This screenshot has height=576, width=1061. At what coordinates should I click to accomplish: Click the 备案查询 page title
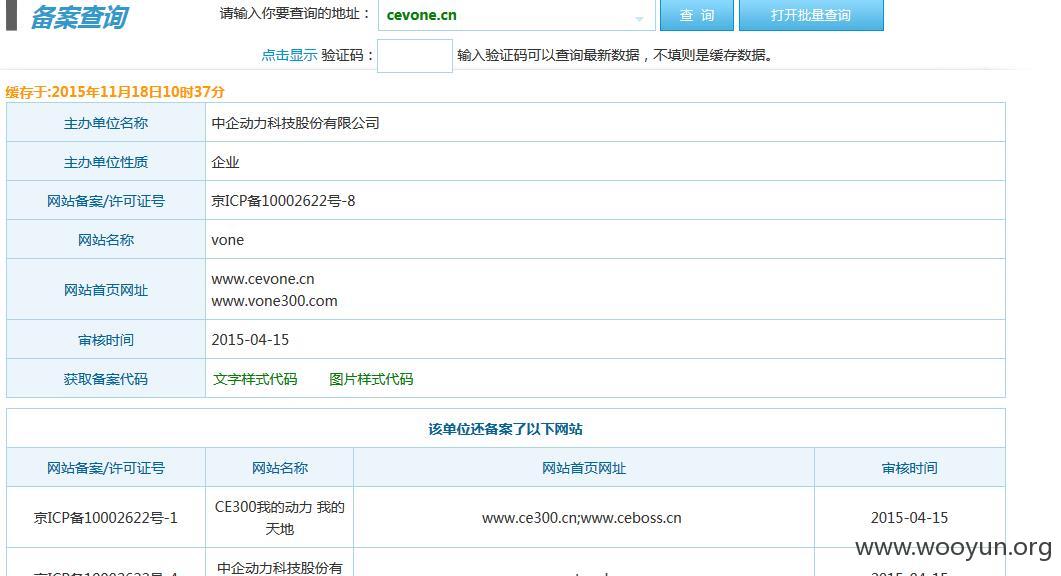[79, 17]
